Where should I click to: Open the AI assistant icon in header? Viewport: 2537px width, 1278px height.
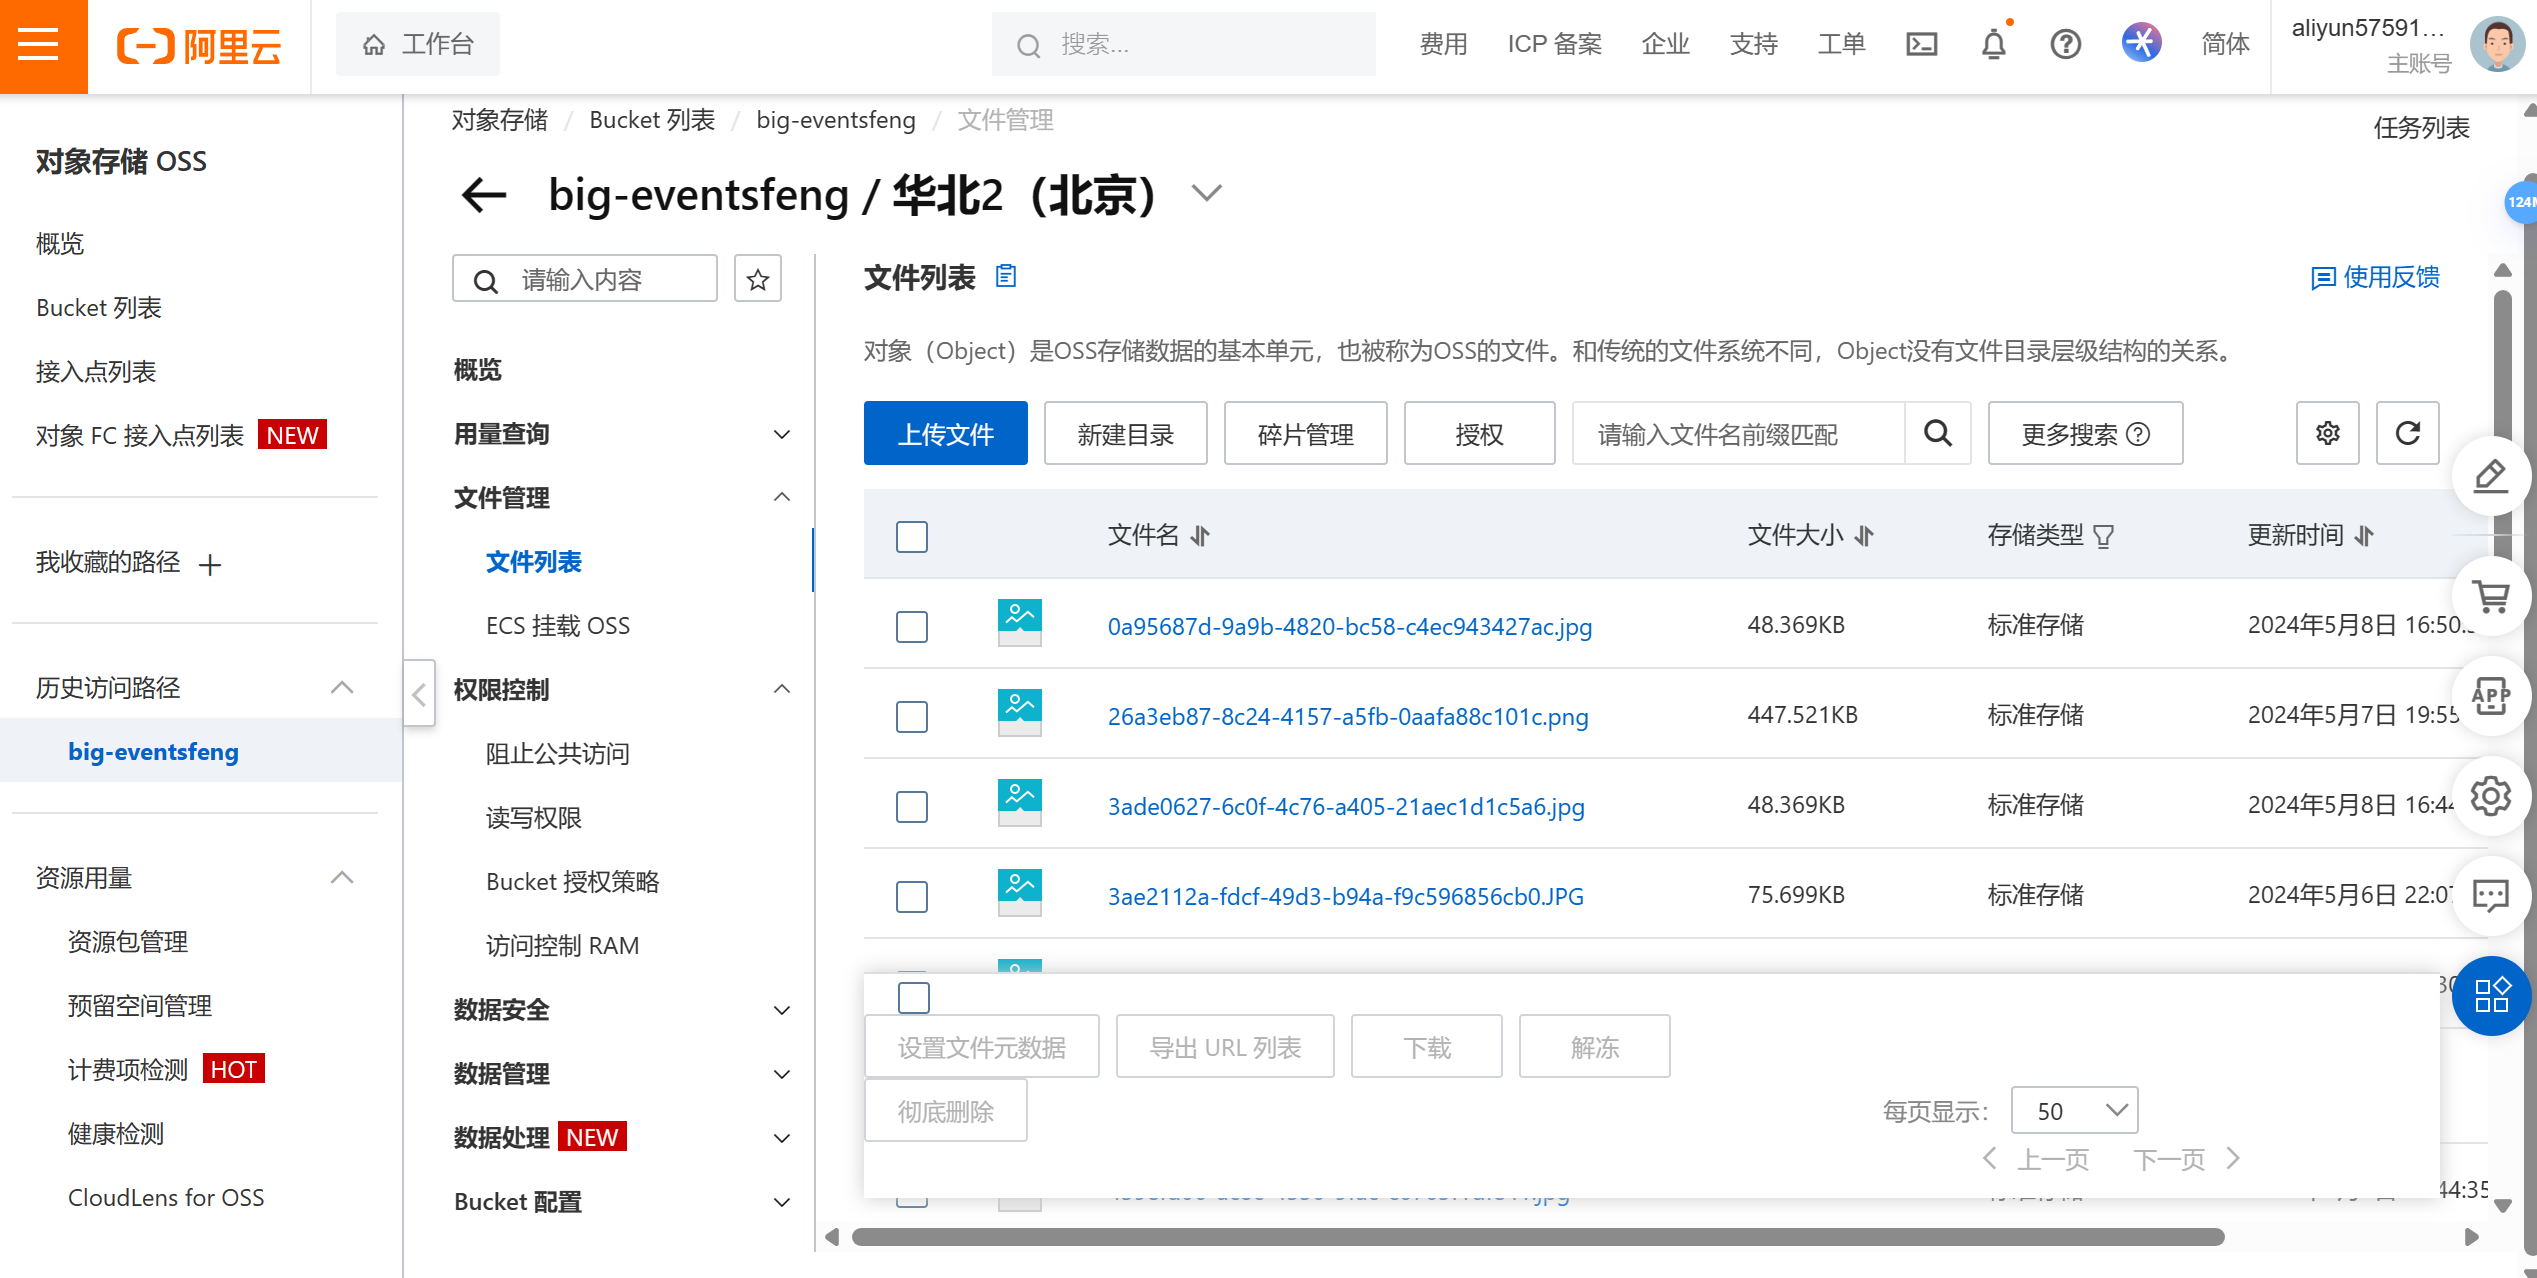point(2141,43)
